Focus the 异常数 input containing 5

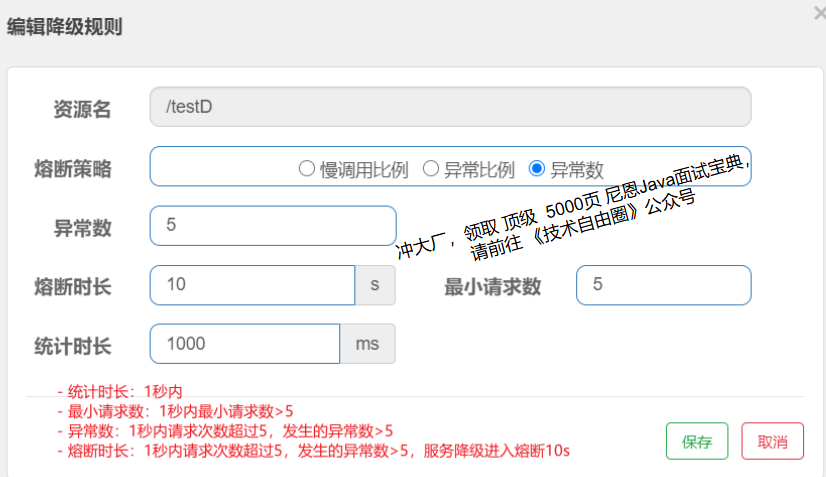273,226
